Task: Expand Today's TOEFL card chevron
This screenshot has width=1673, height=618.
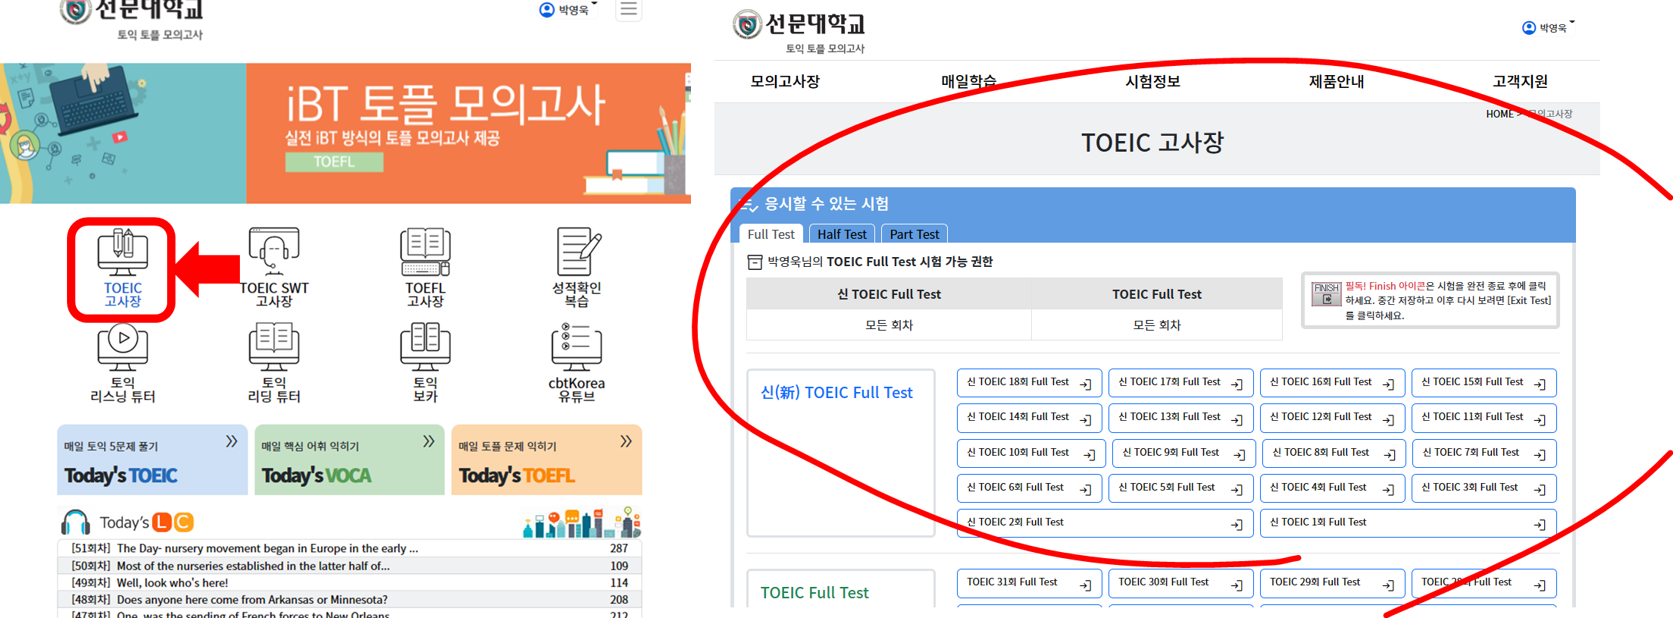Action: (x=625, y=441)
